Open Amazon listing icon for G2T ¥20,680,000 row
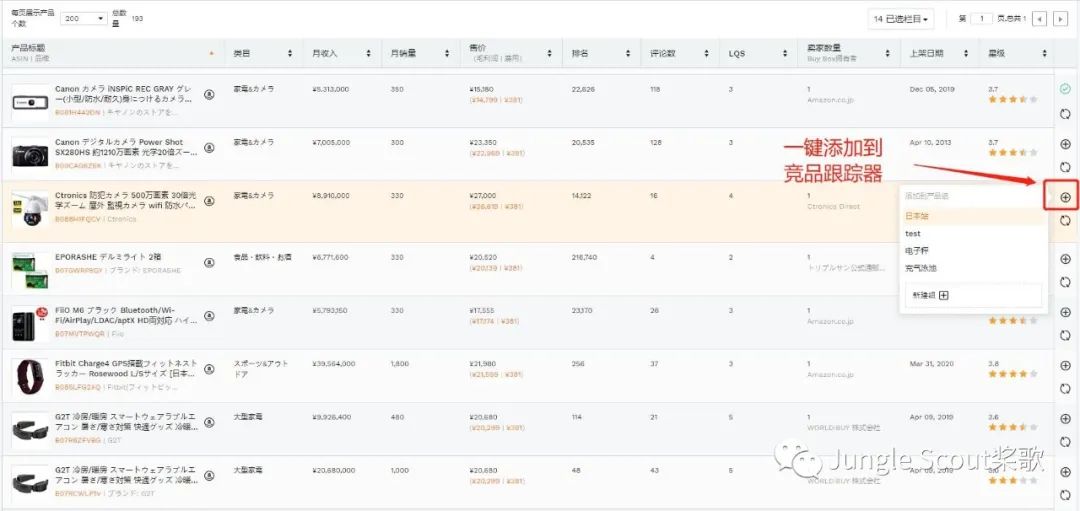This screenshot has width=1080, height=511. (x=209, y=475)
